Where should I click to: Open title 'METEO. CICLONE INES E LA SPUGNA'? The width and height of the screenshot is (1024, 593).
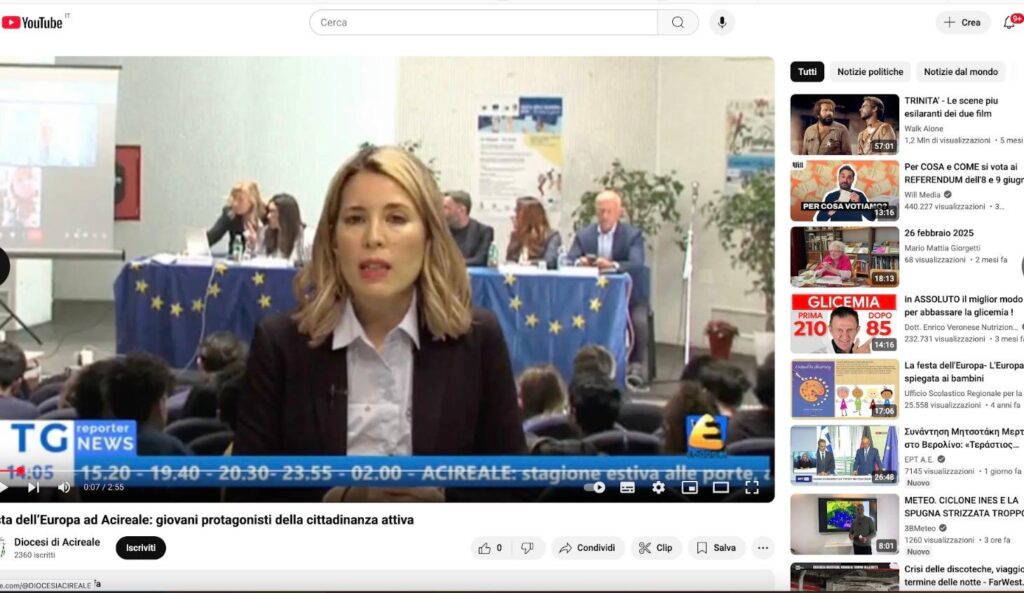[964, 507]
